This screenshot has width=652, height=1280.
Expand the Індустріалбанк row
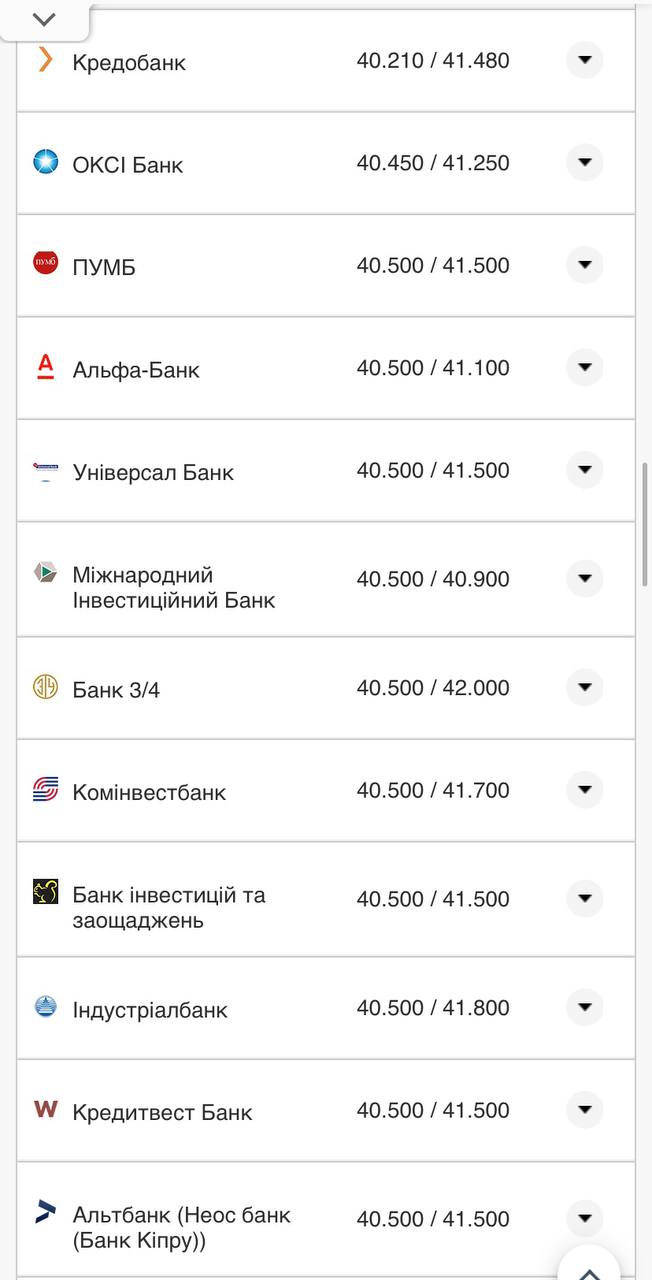584,1007
